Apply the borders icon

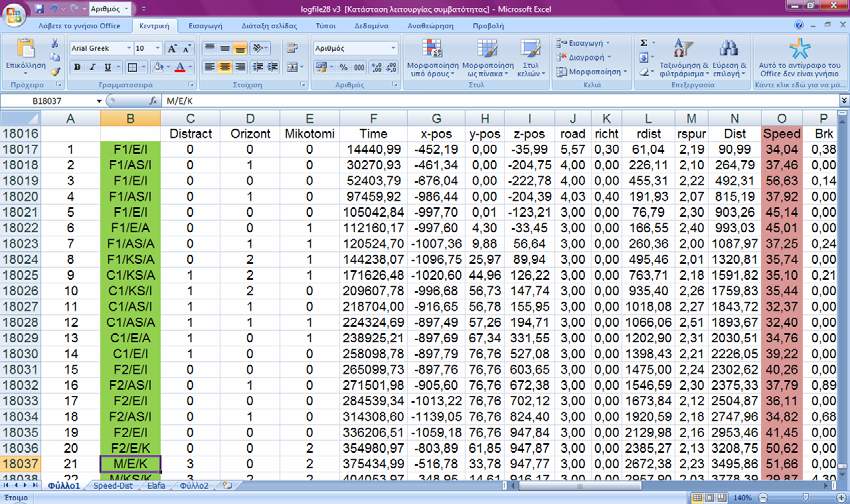click(x=132, y=67)
